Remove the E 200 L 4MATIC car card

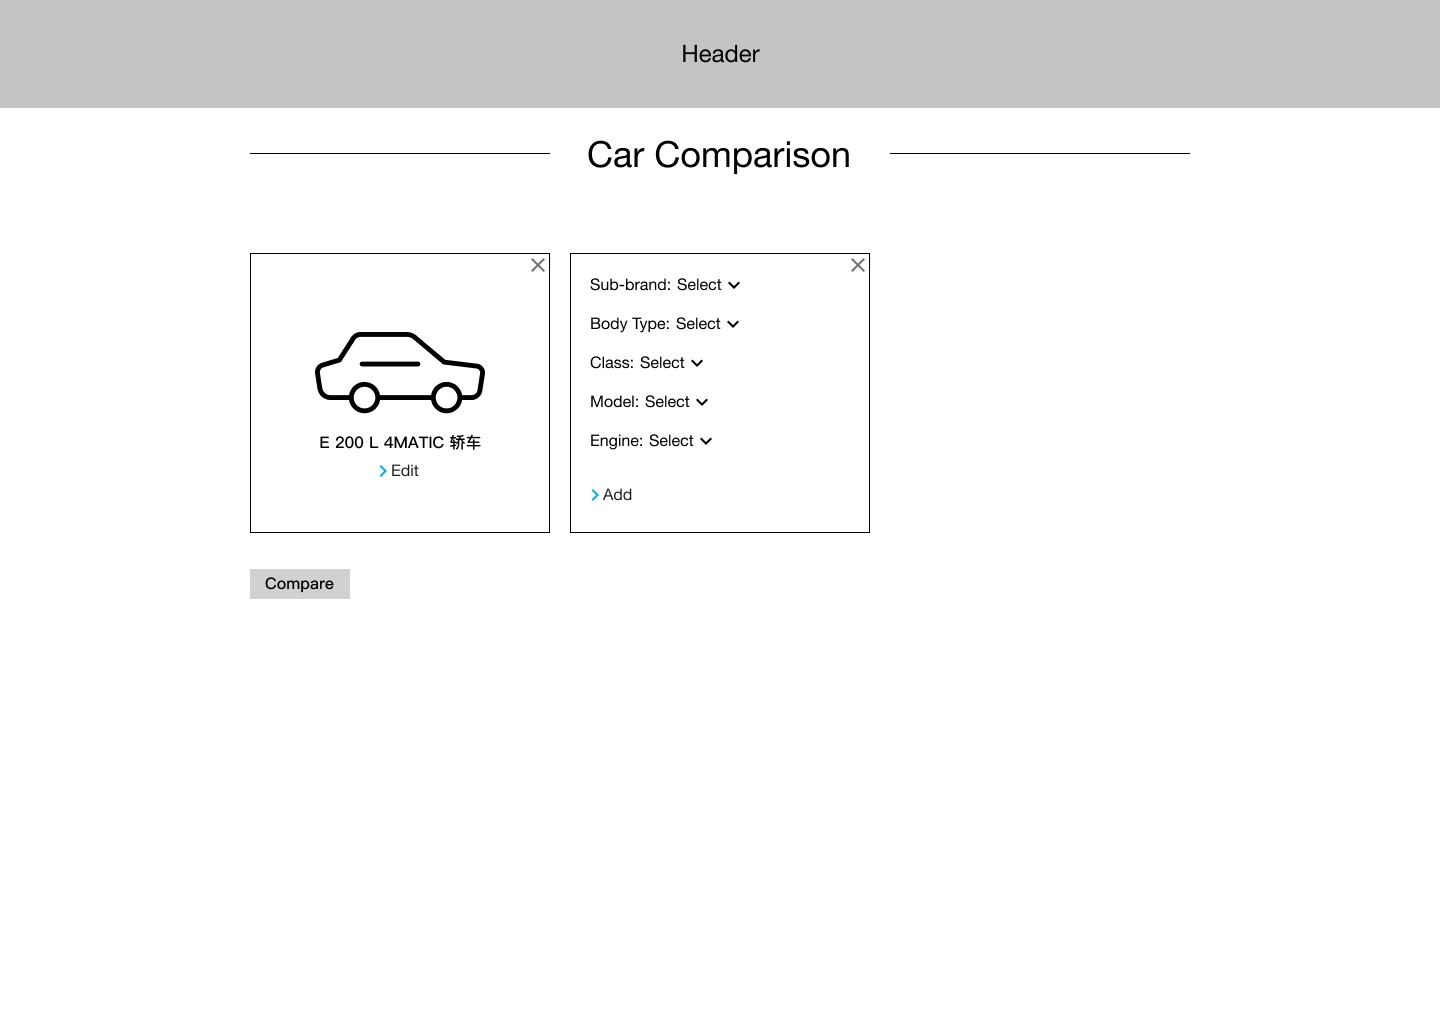pyautogui.click(x=538, y=265)
